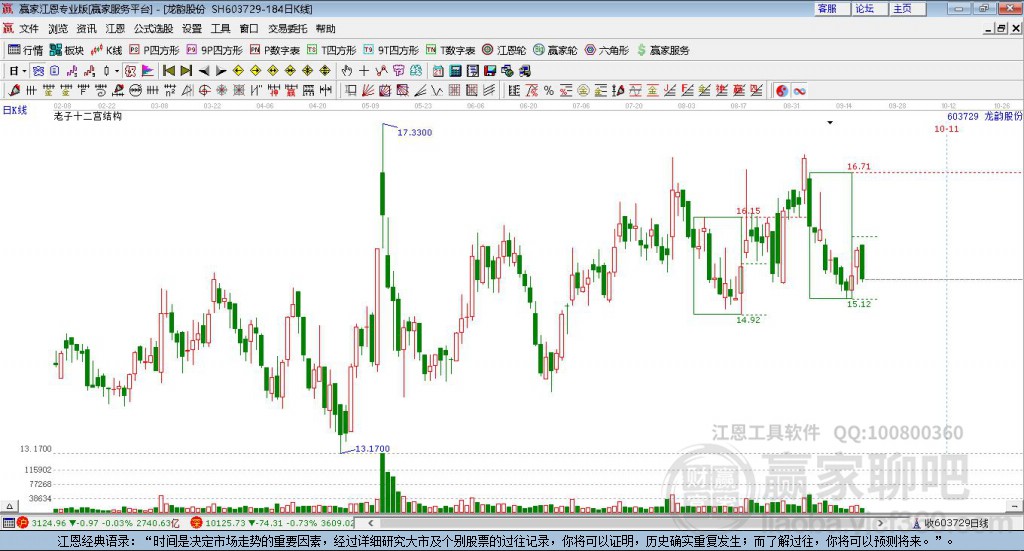Click the 603729 stock code label
Viewport: 1024px width, 551px height.
click(963, 116)
